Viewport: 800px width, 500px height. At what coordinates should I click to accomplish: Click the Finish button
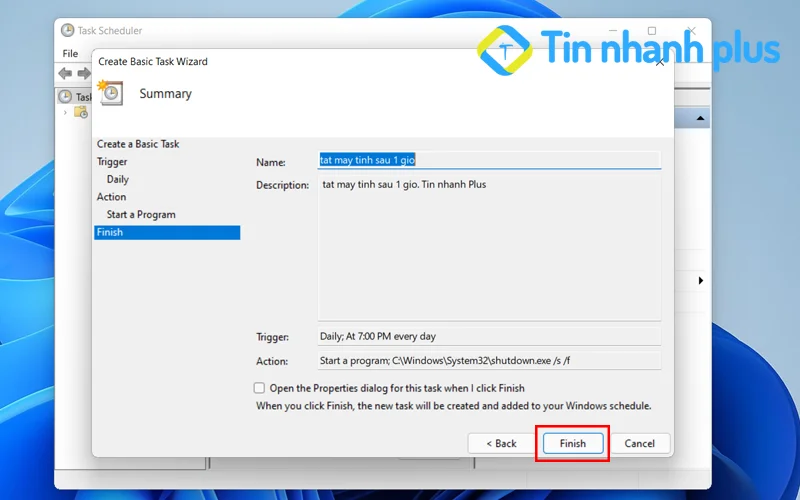572,443
